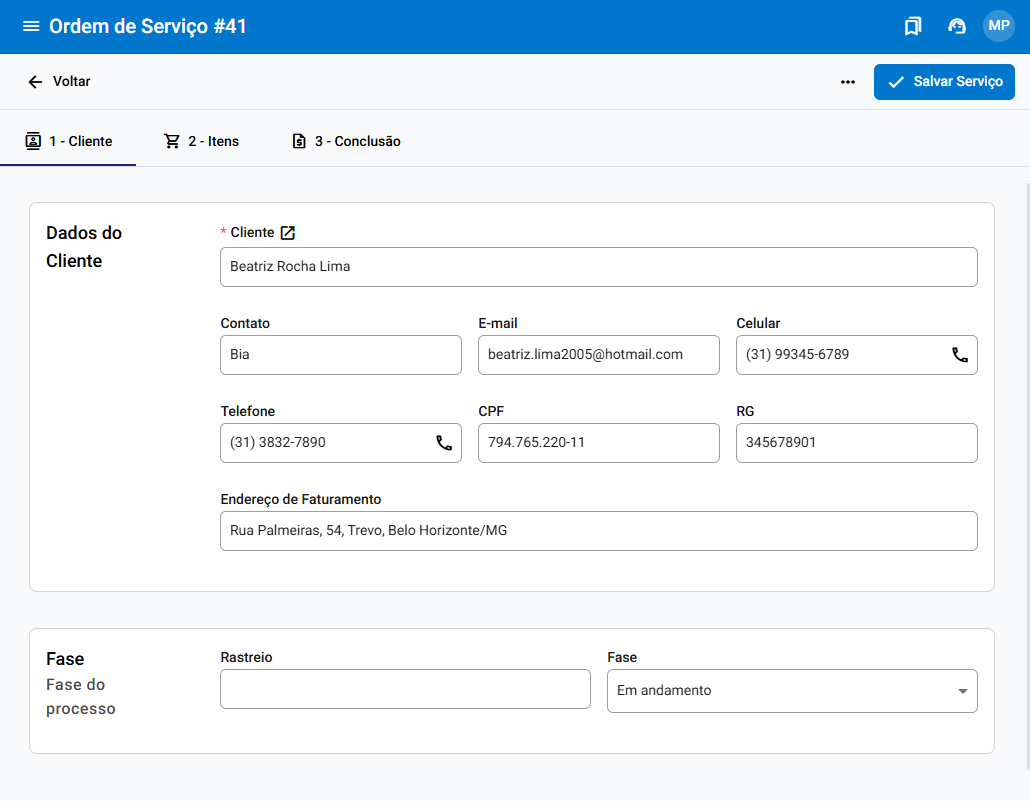Expand the Fase dropdown showing Em andamento
1030x801 pixels.
791,691
